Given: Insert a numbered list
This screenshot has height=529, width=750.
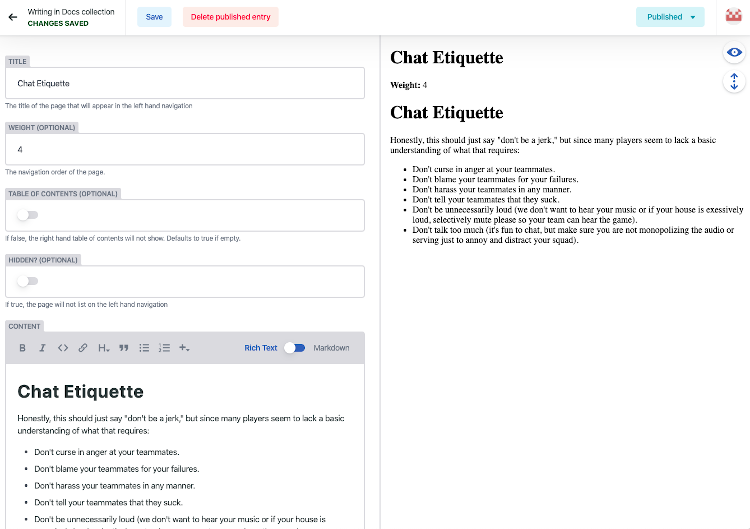Looking at the screenshot, I should tap(164, 348).
